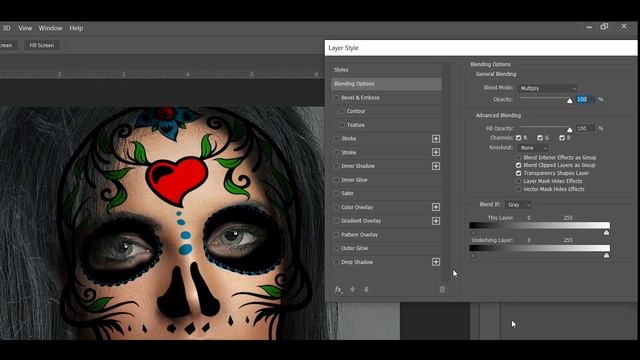Click plus icon on second Stroke row
This screenshot has height=360, width=640.
click(x=436, y=152)
